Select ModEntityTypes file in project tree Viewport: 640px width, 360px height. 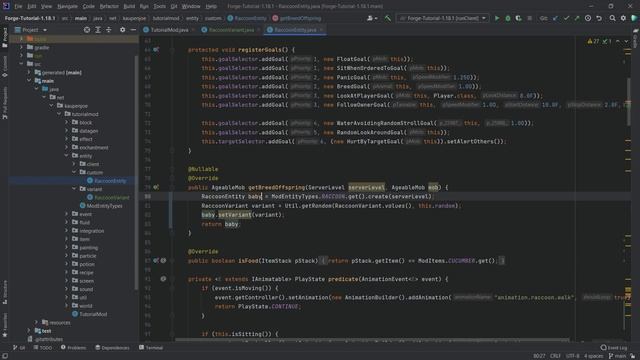(x=101, y=206)
